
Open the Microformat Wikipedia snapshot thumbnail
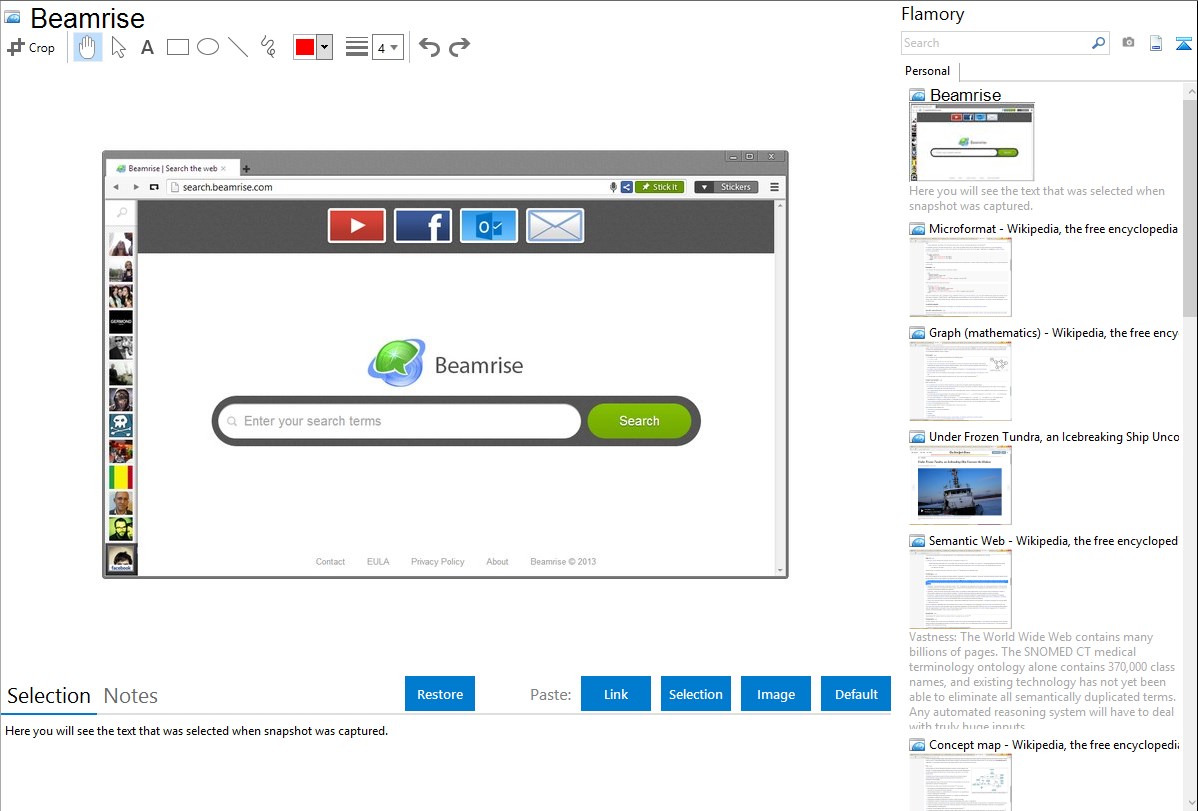pyautogui.click(x=960, y=277)
